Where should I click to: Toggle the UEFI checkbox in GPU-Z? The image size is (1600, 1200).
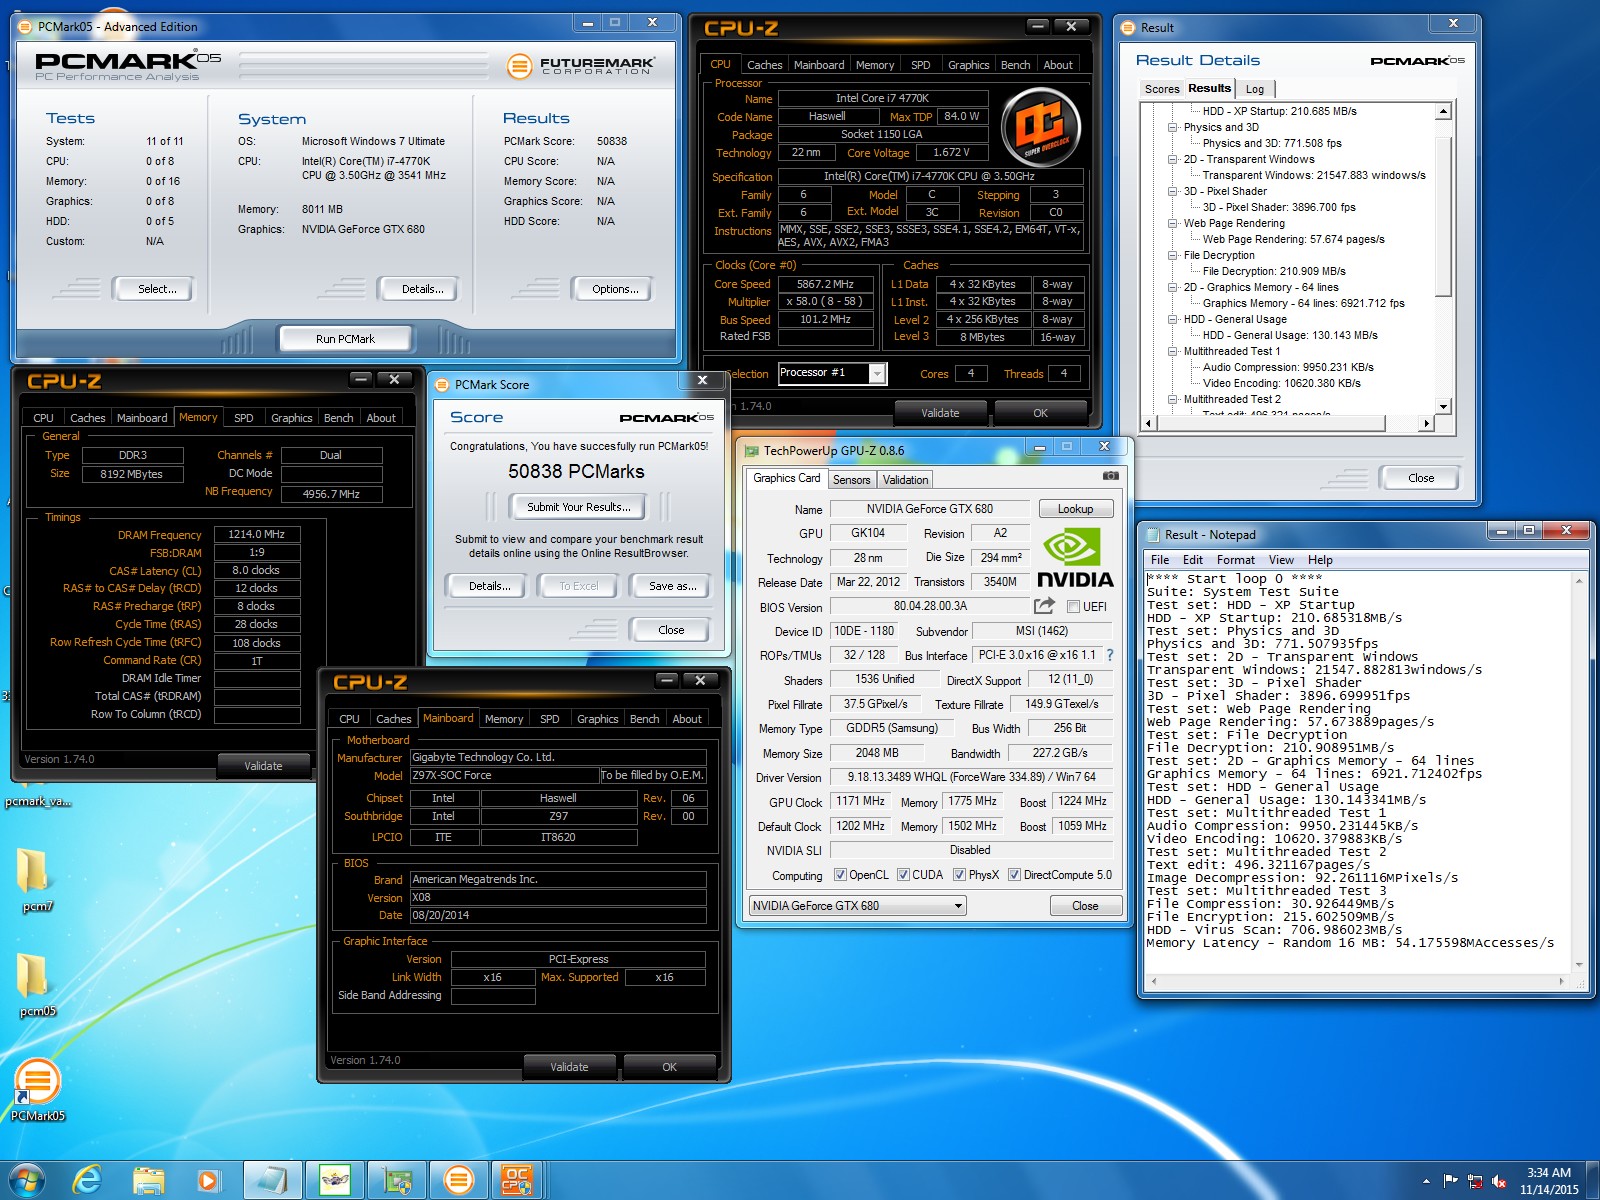pyautogui.click(x=1073, y=607)
